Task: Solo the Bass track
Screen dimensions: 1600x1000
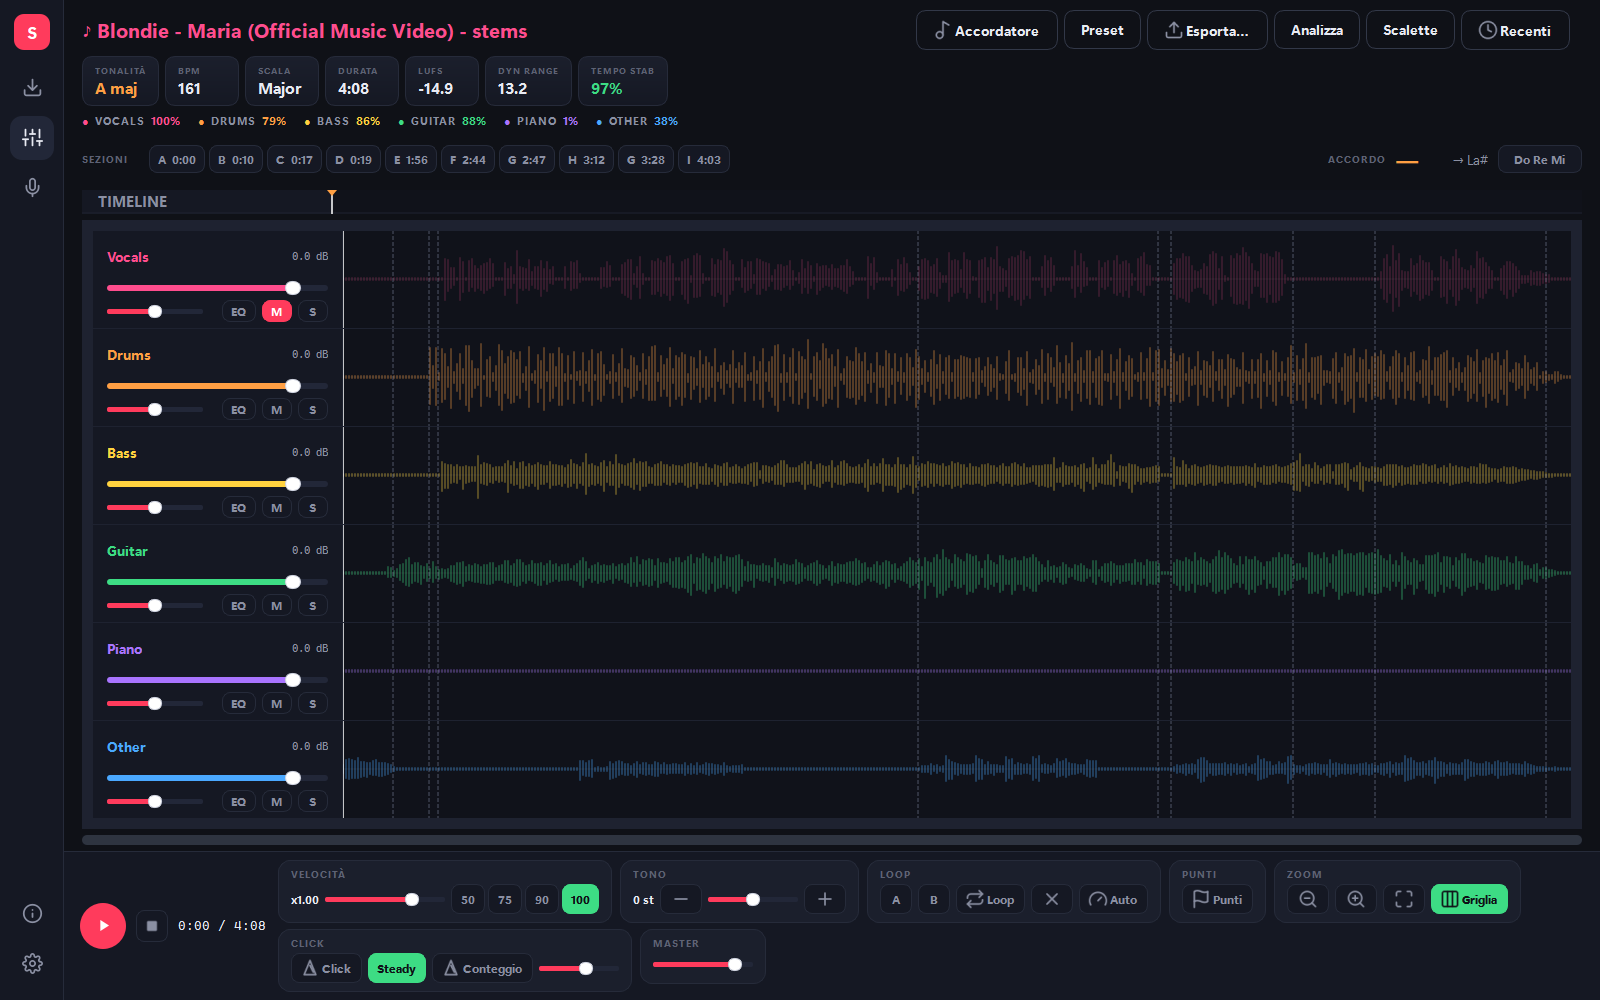Action: (x=313, y=508)
